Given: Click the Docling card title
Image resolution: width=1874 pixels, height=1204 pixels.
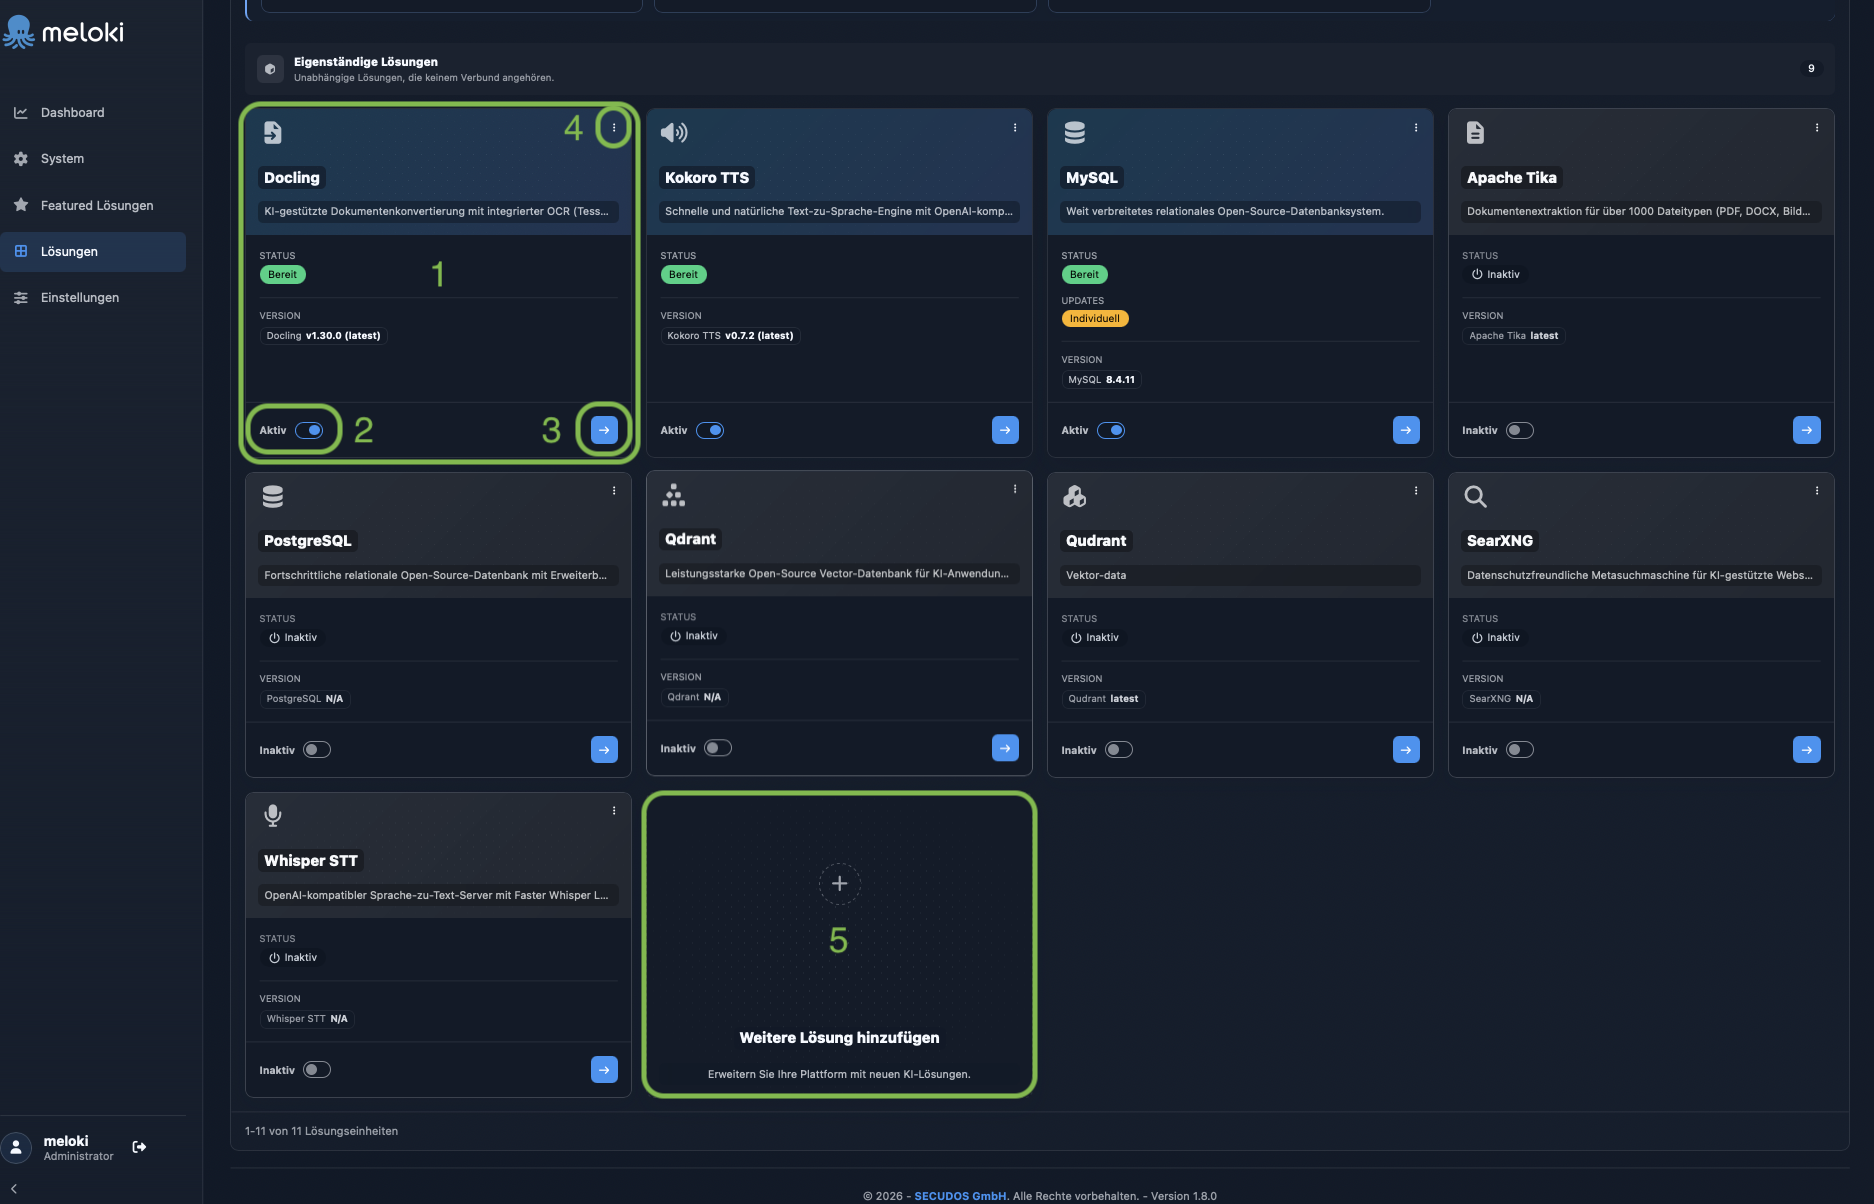Looking at the screenshot, I should (292, 178).
